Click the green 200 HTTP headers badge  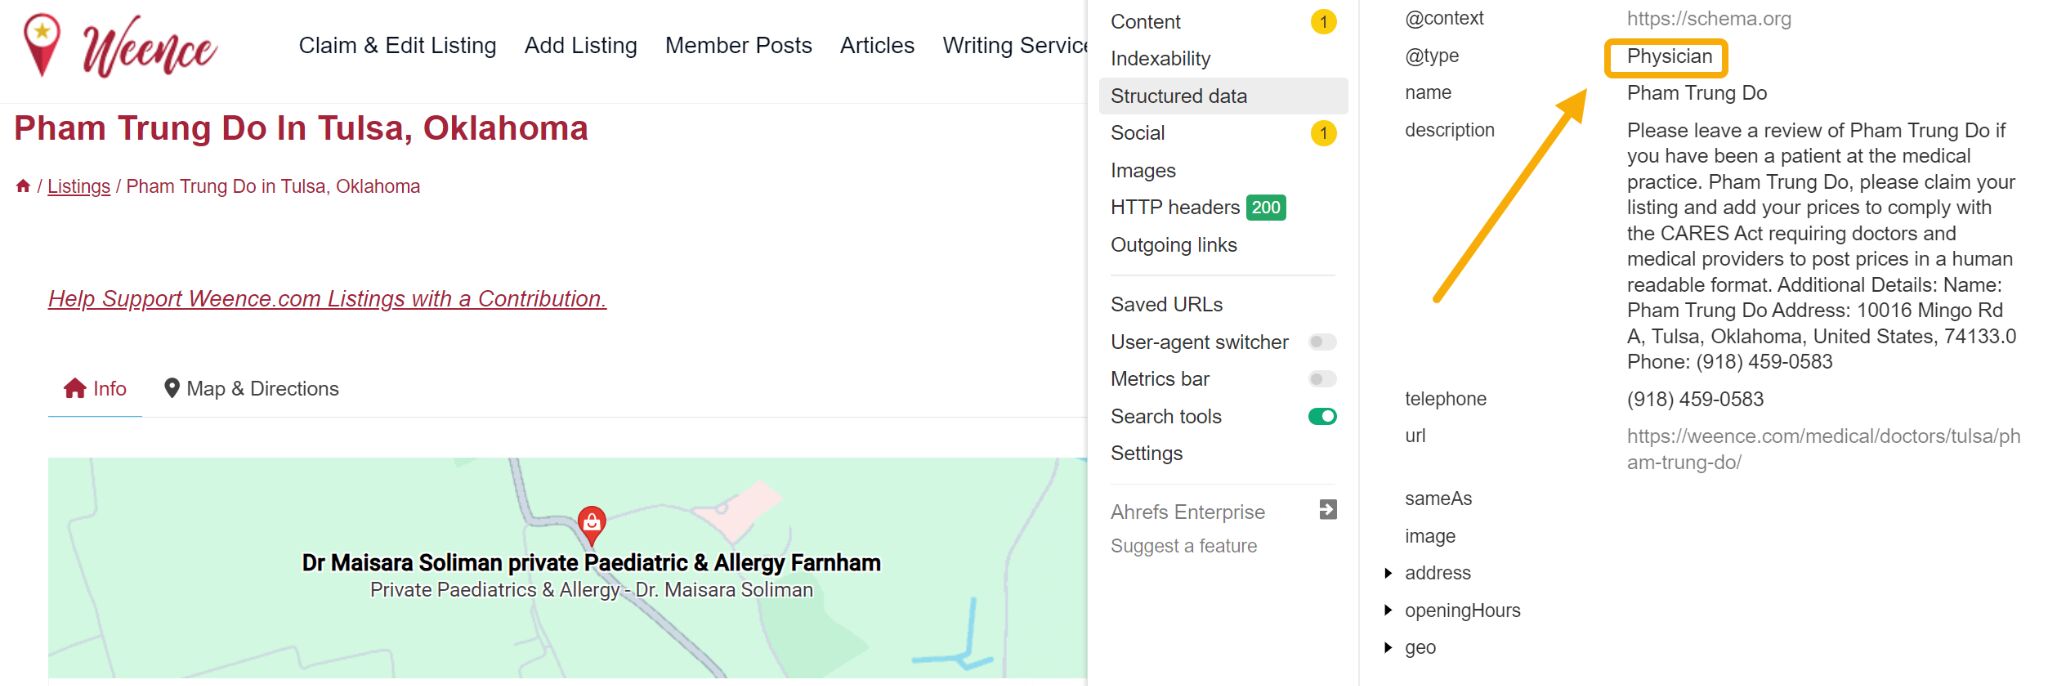1265,208
